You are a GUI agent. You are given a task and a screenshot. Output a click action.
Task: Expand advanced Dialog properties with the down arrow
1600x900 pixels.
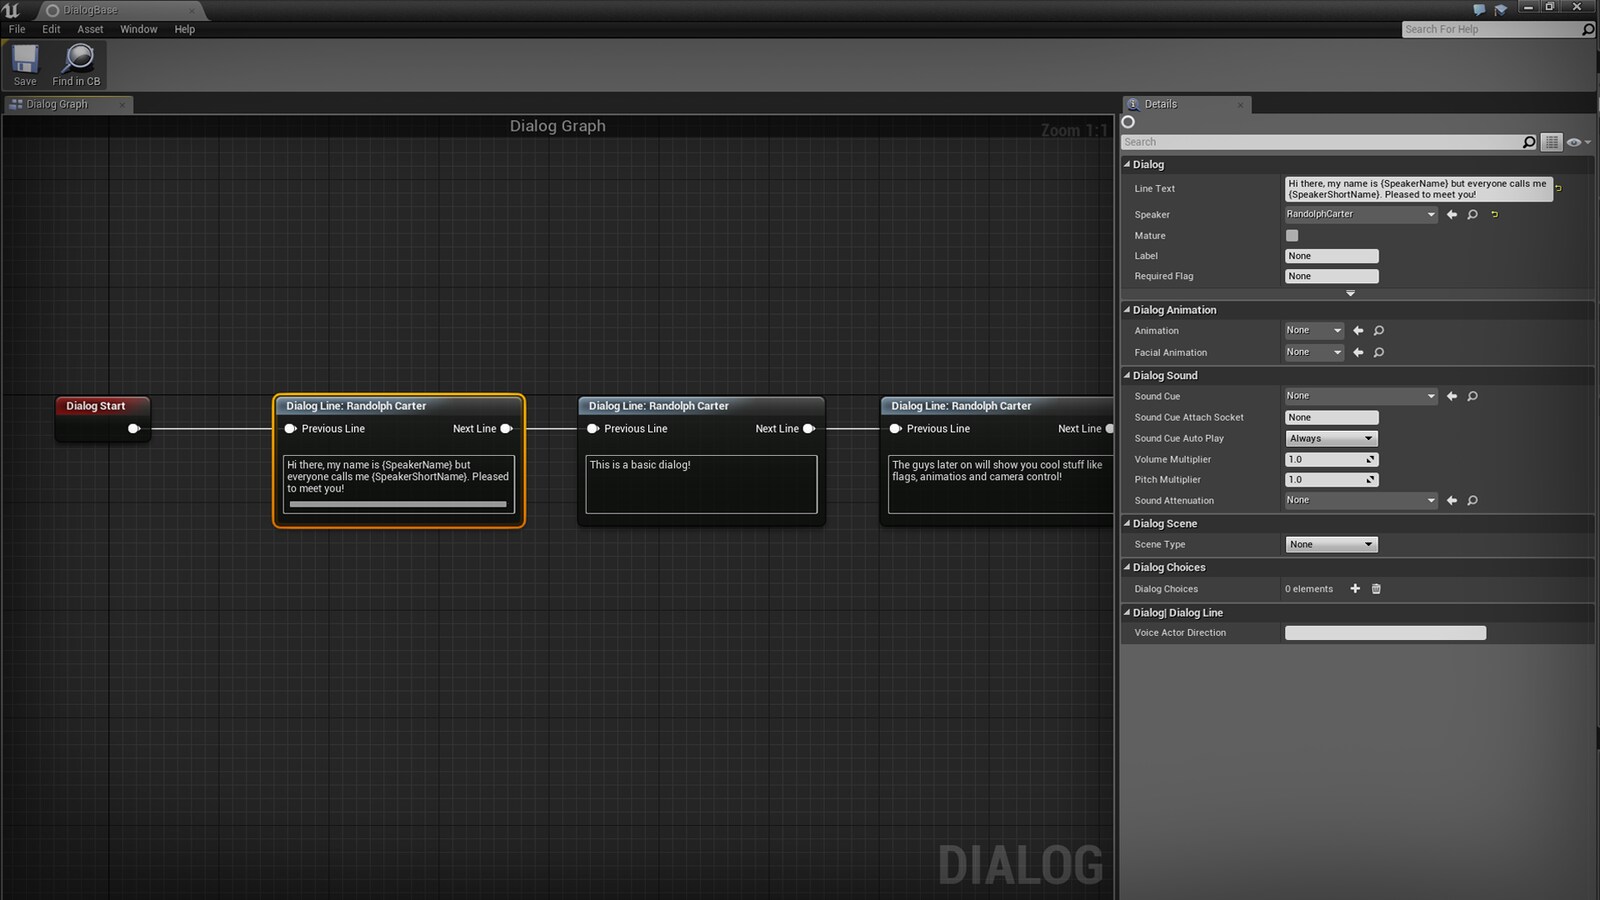pos(1350,293)
